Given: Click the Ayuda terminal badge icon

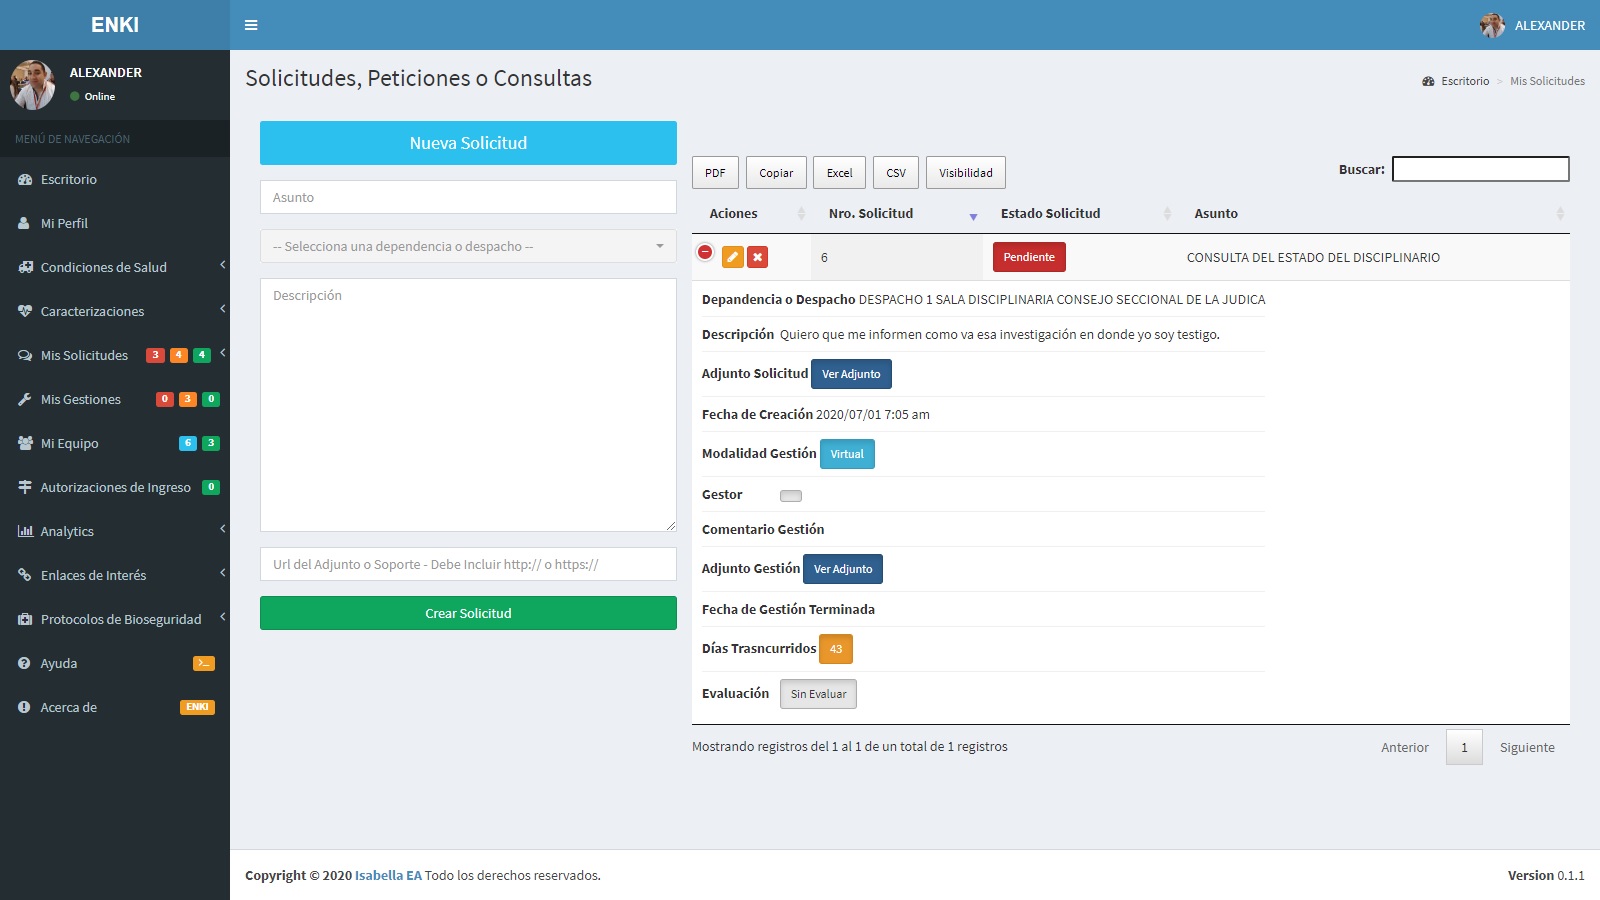Looking at the screenshot, I should 203,663.
